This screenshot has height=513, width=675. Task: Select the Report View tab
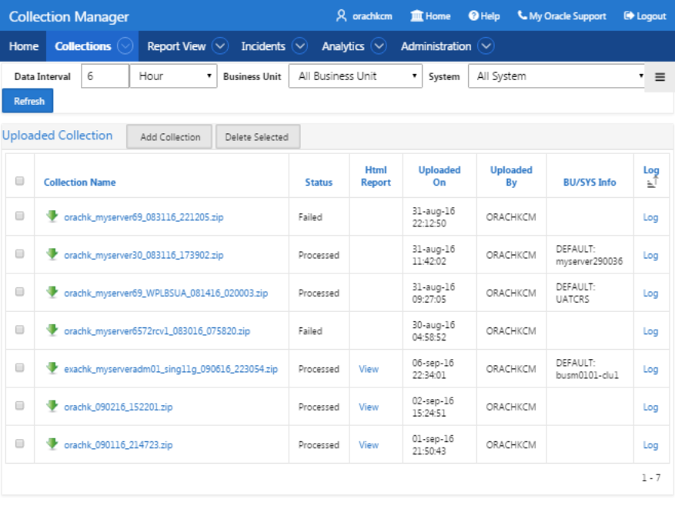click(176, 46)
